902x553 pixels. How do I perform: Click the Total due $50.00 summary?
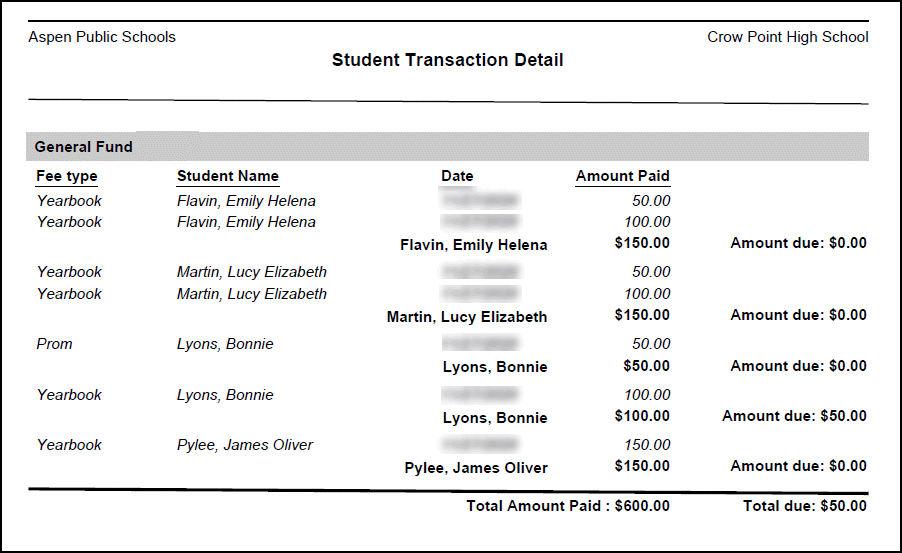(804, 506)
